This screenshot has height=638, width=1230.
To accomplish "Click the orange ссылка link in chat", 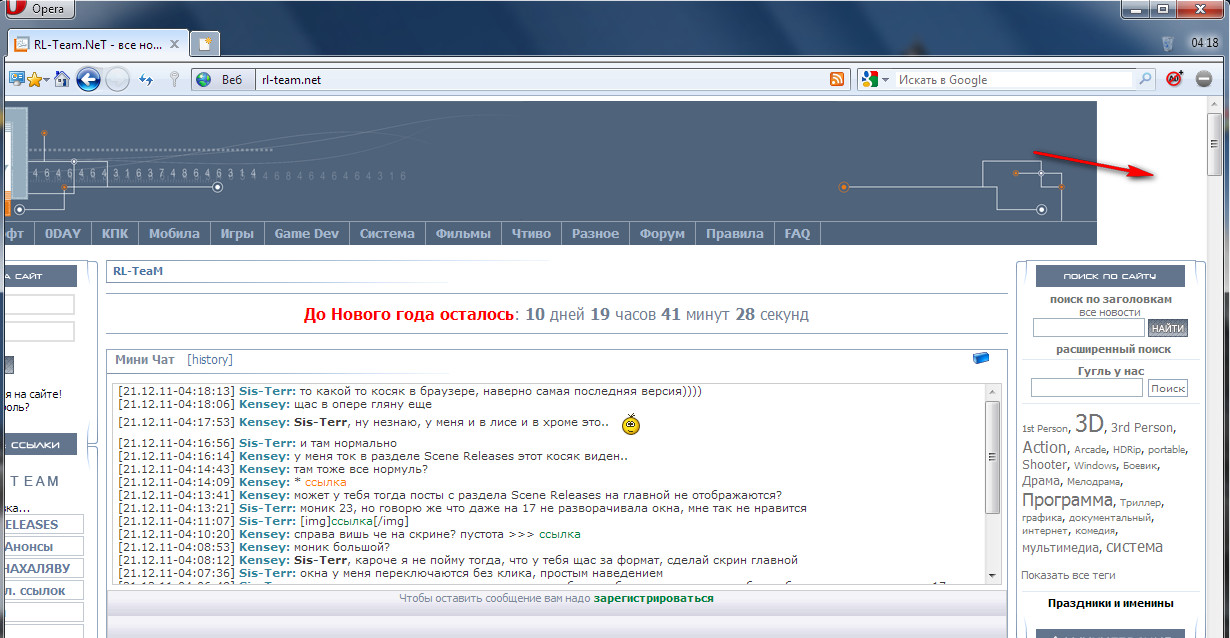I will 325,482.
